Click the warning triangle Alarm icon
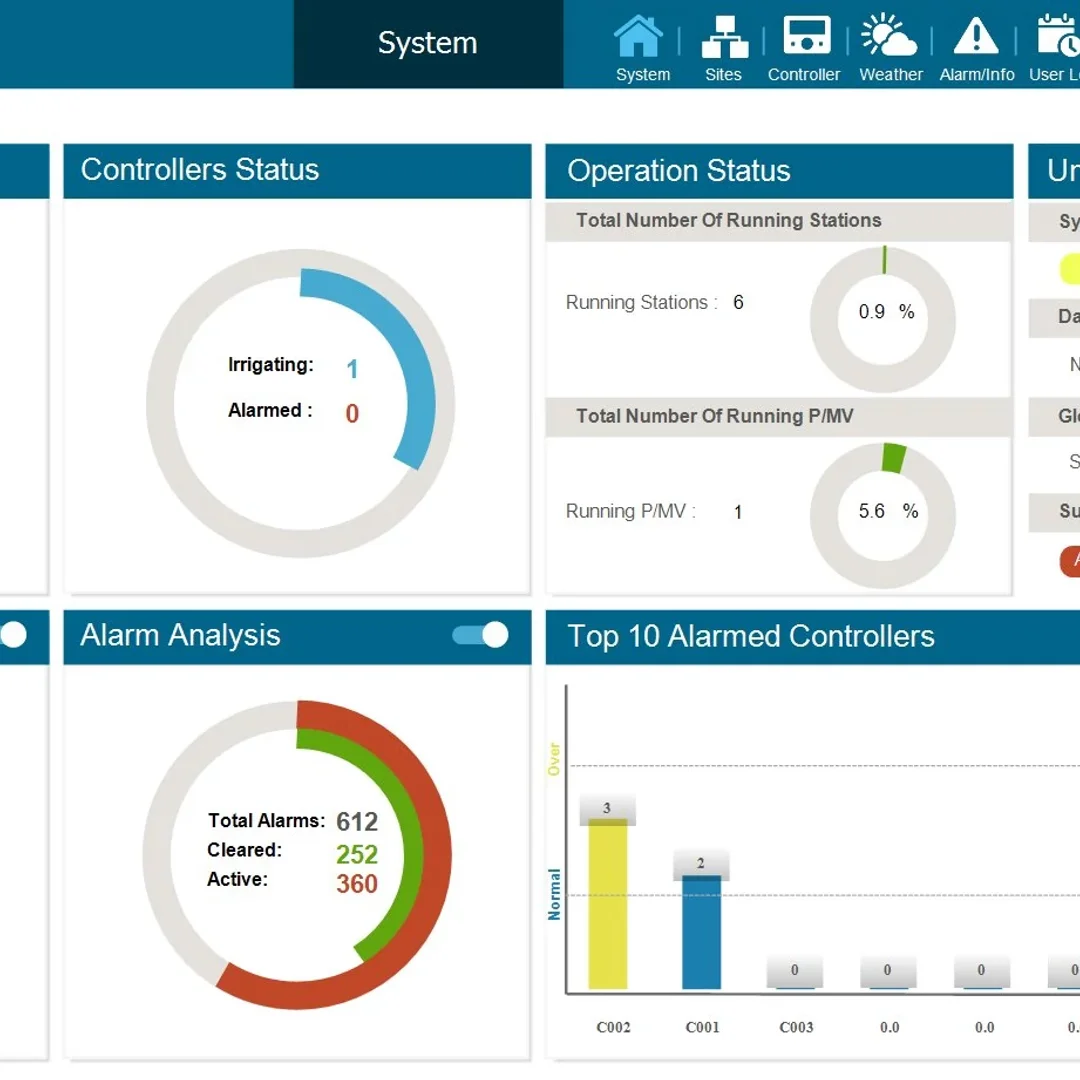Image resolution: width=1080 pixels, height=1080 pixels. [x=977, y=33]
